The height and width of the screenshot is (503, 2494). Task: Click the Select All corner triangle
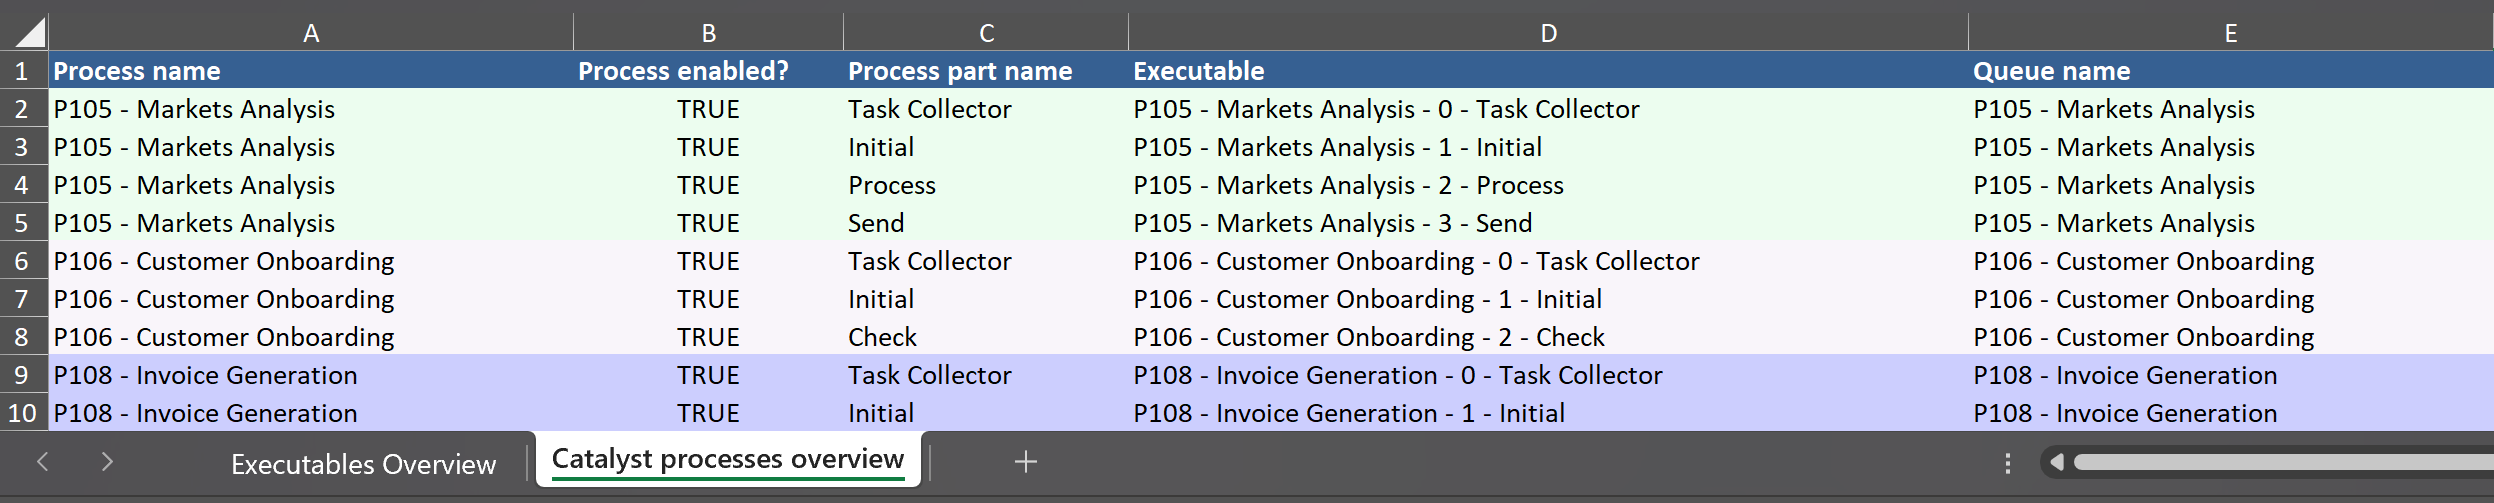pyautogui.click(x=29, y=33)
